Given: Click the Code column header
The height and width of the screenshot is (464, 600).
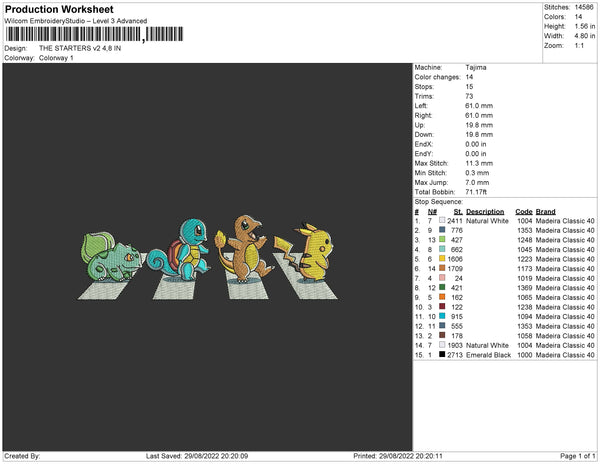Looking at the screenshot, I should [524, 212].
